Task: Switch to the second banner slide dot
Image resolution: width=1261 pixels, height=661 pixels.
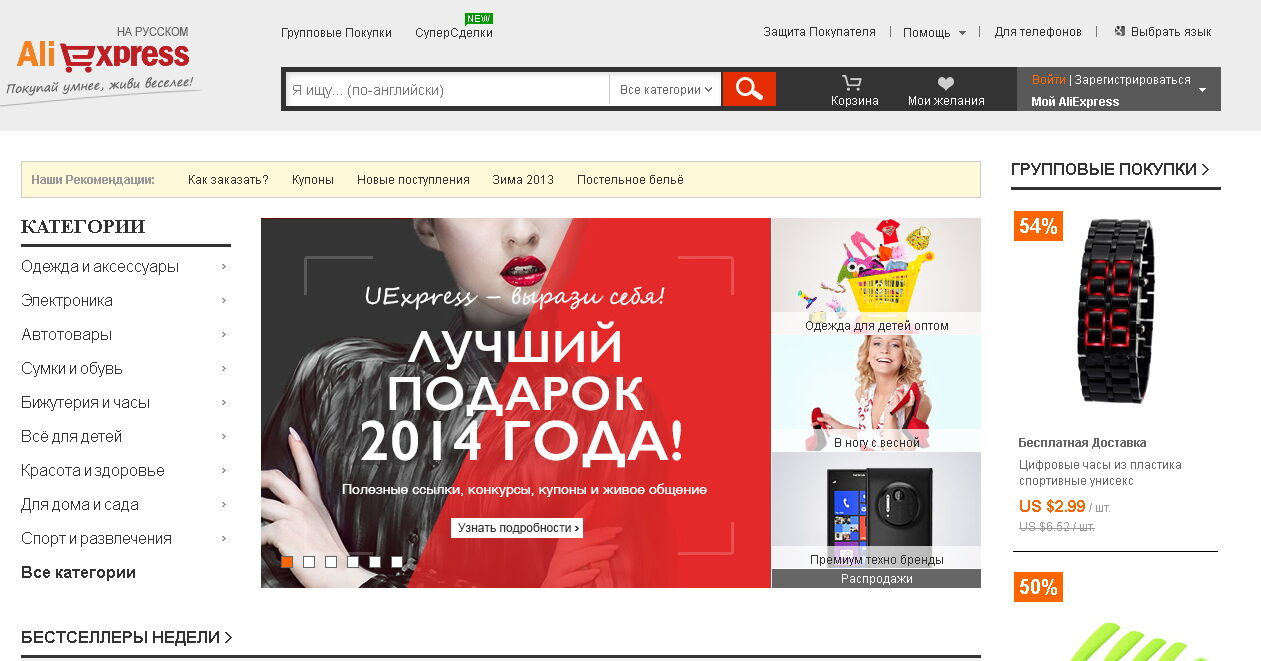Action: tap(309, 562)
